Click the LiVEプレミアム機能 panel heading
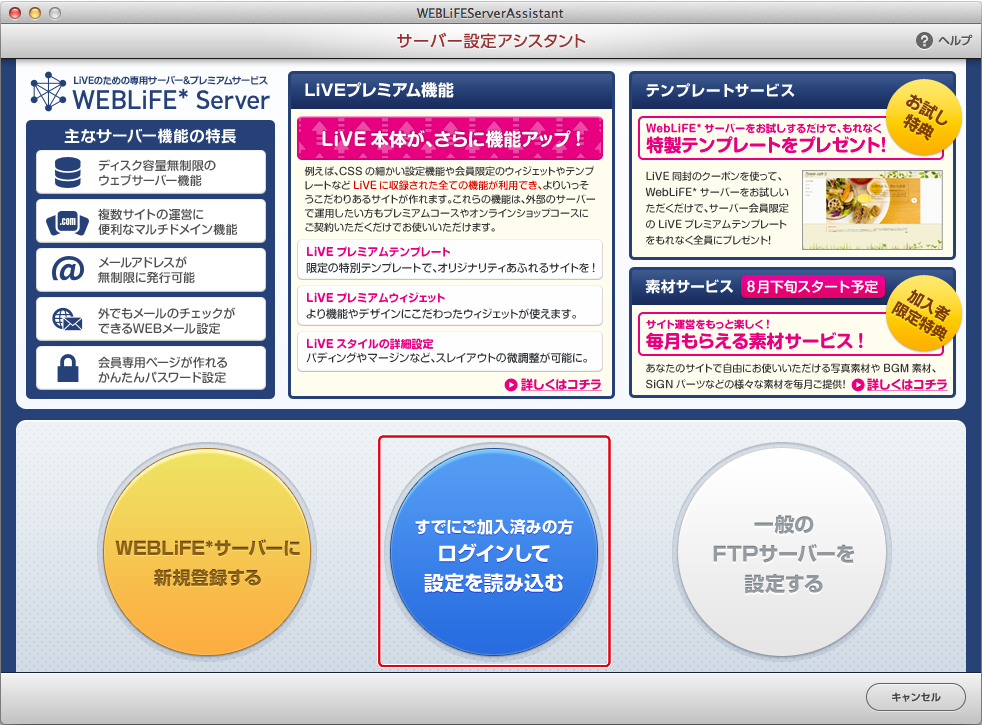 click(379, 90)
